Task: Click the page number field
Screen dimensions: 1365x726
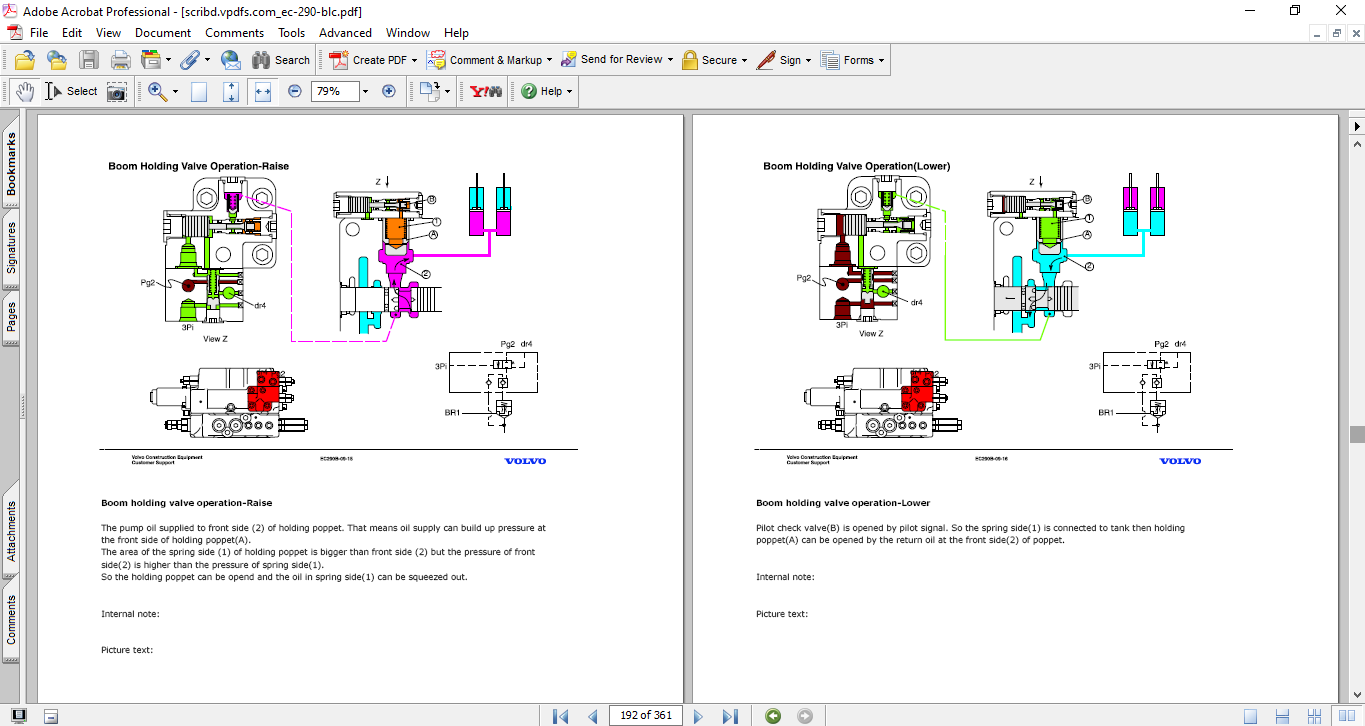Action: (646, 715)
